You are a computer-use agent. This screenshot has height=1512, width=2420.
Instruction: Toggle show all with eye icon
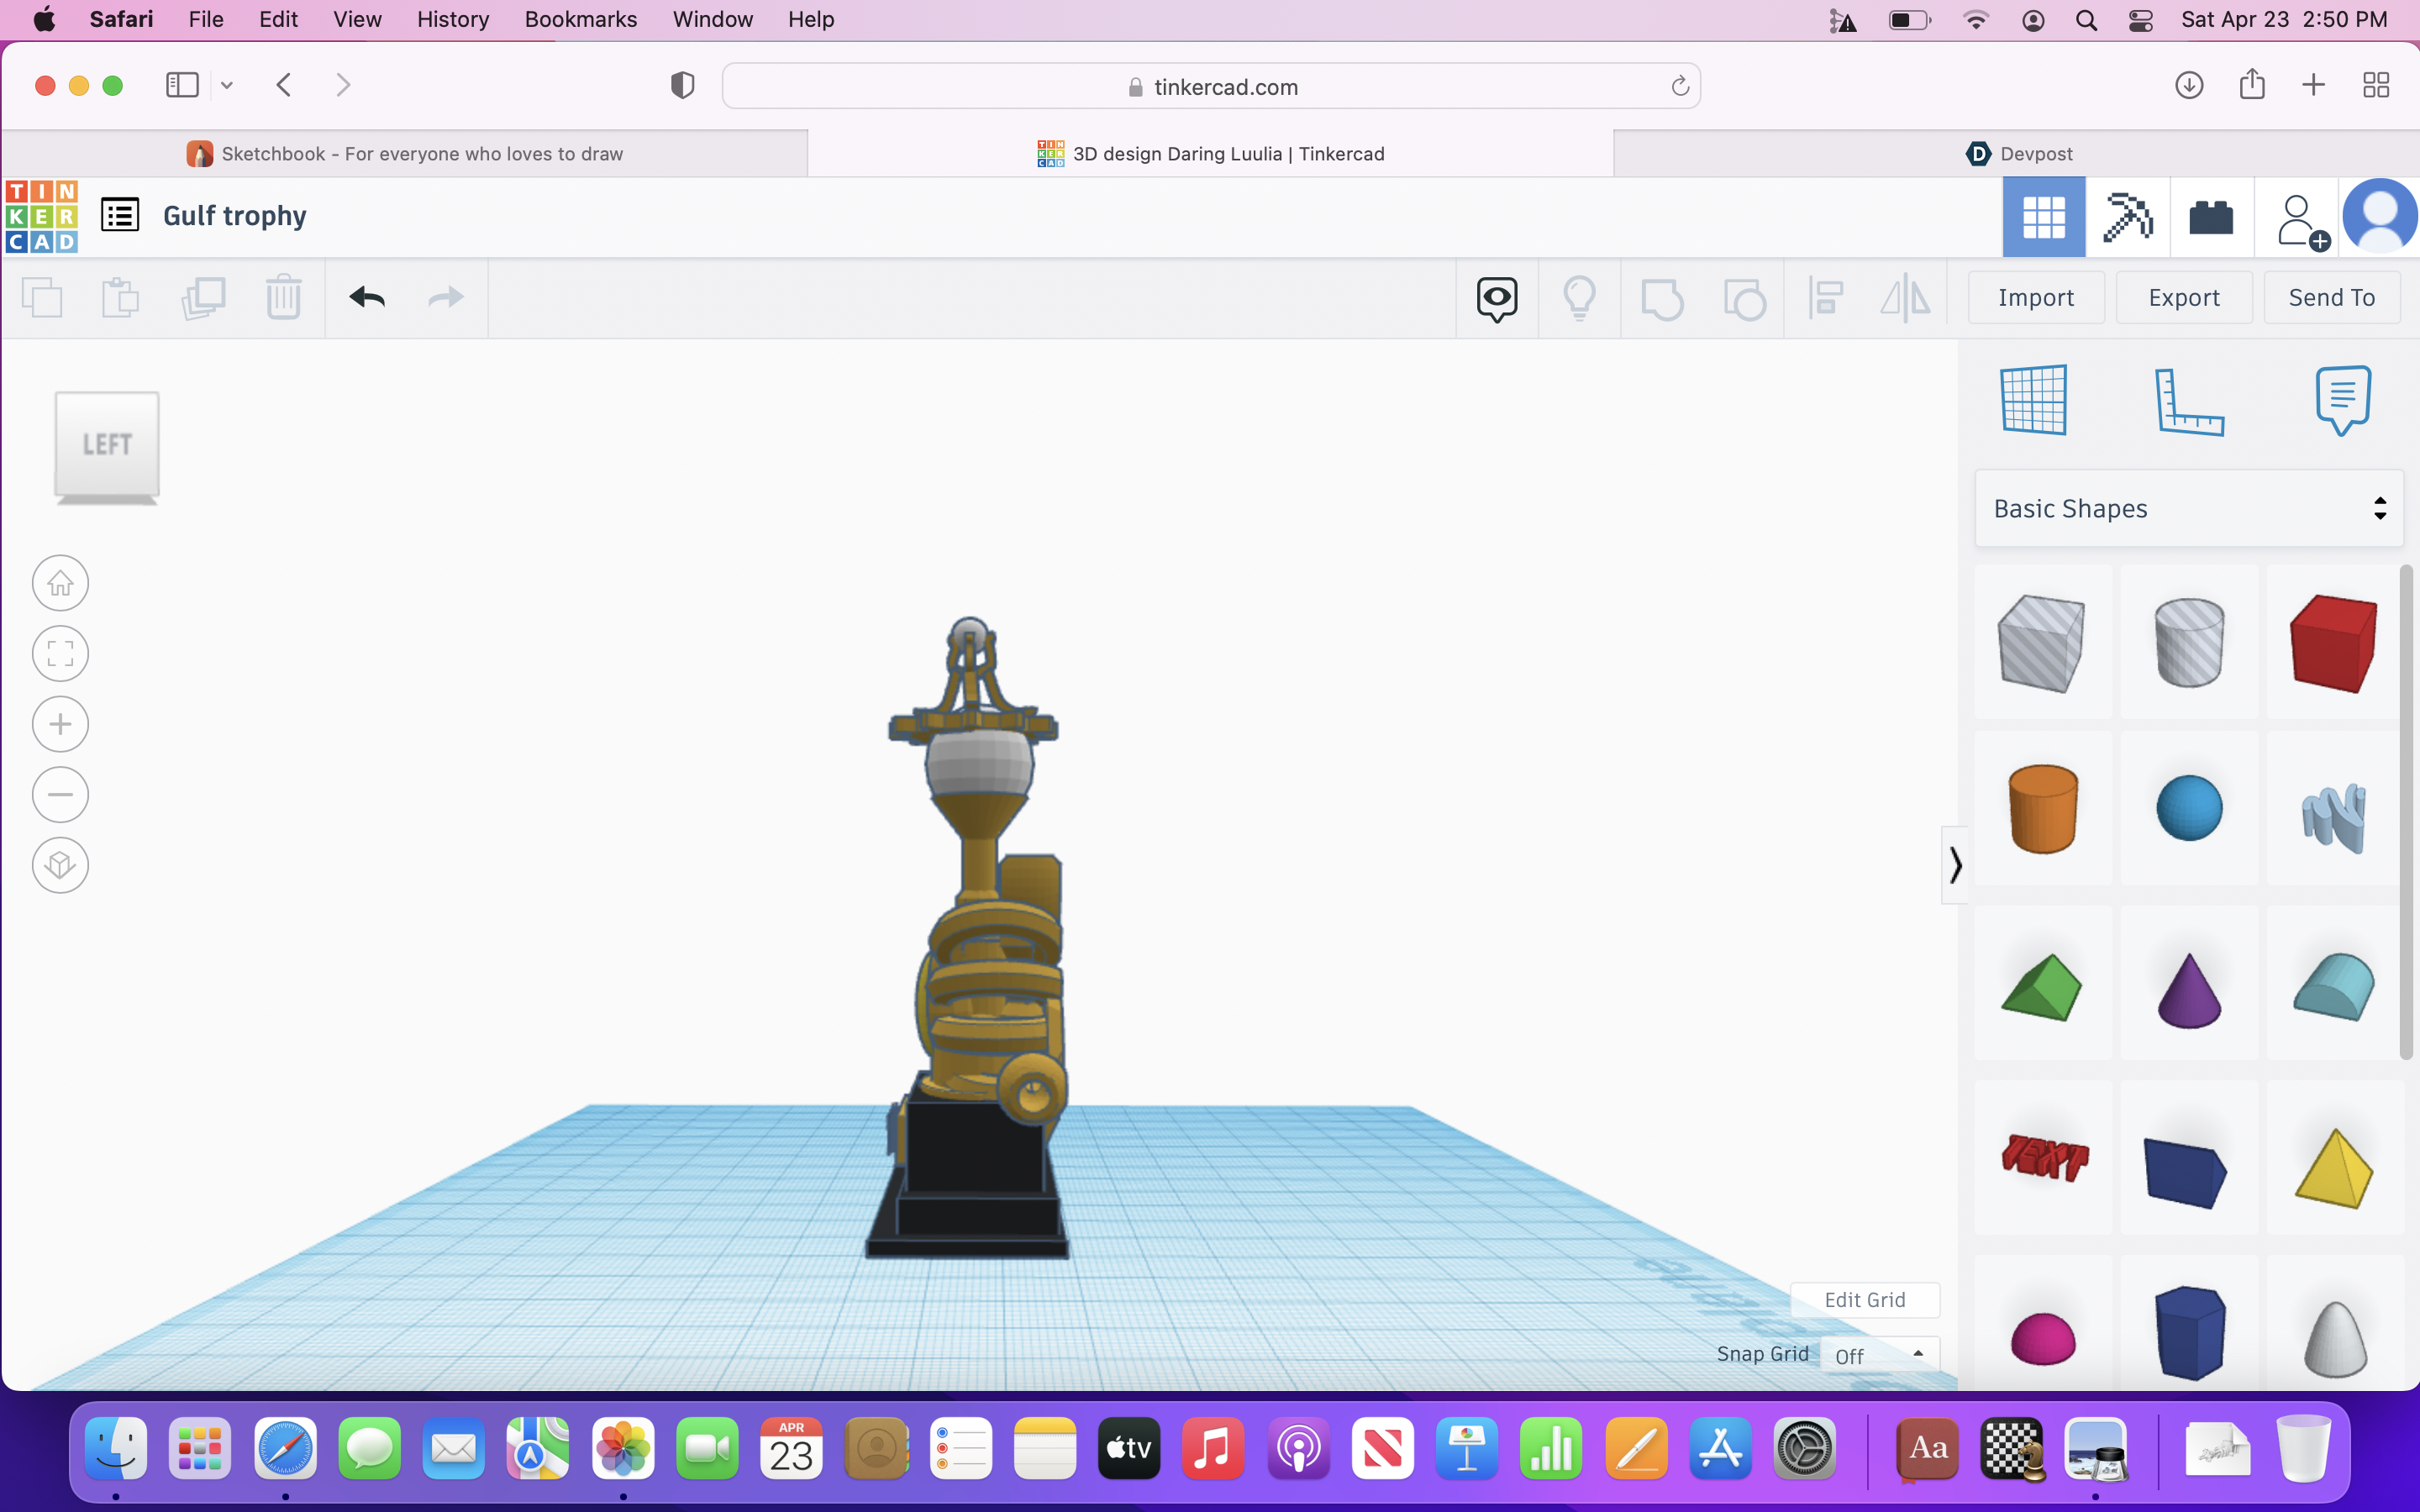1496,298
